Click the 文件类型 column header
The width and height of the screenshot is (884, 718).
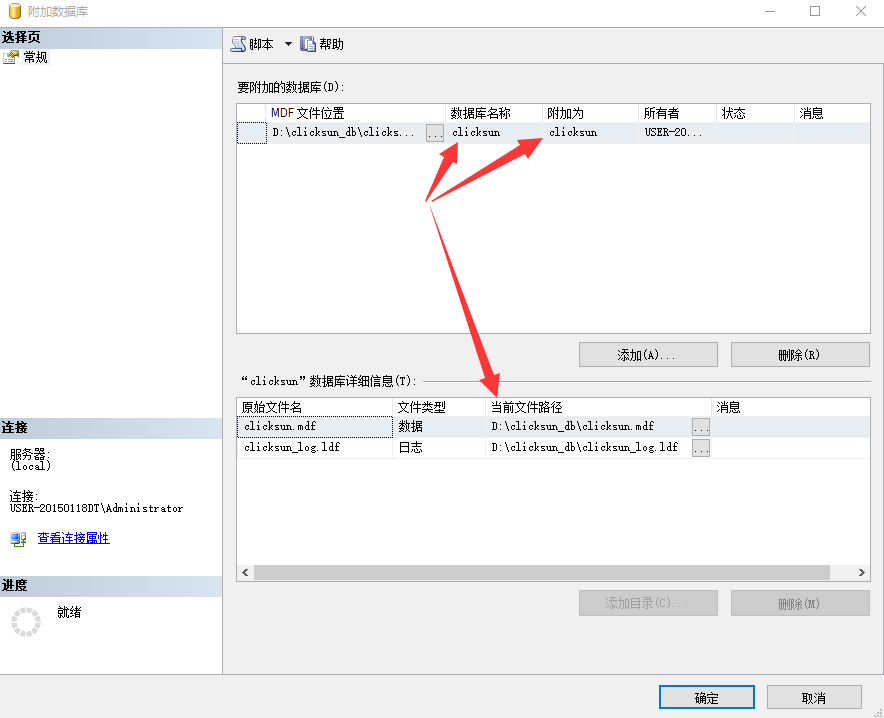coord(439,407)
